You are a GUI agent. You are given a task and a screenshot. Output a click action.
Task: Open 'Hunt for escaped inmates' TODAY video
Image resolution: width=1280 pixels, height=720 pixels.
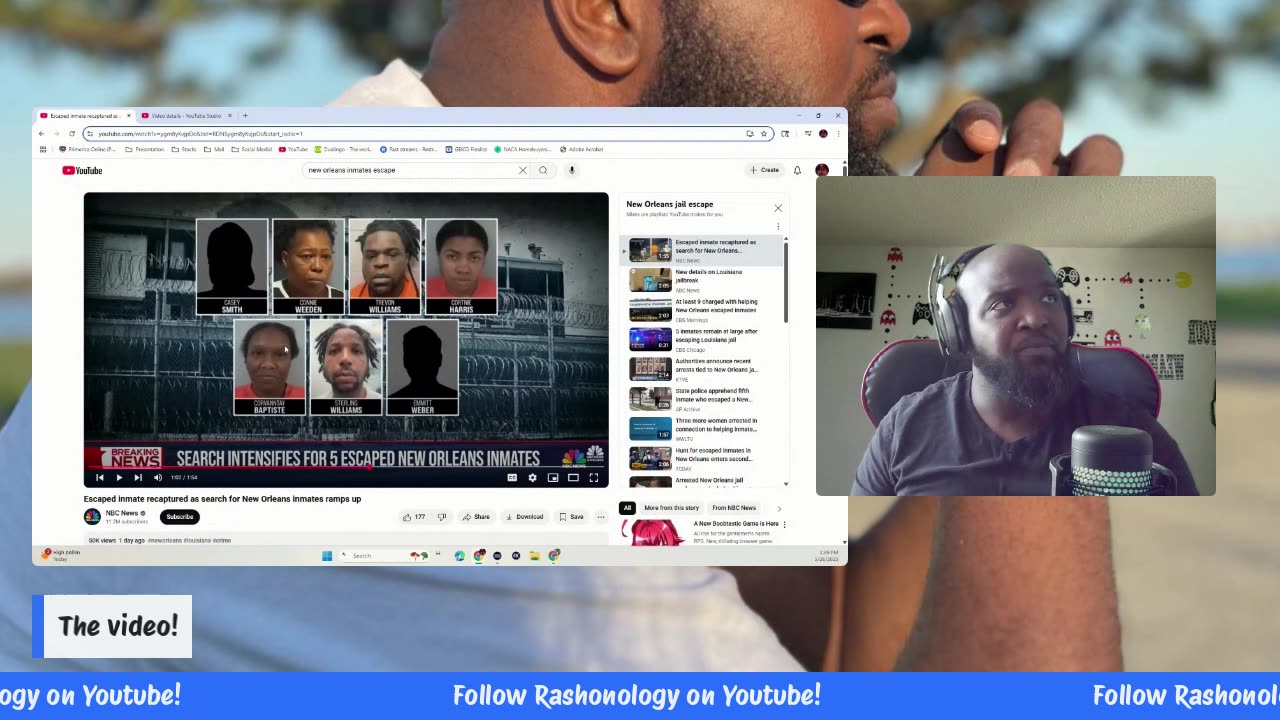(703, 458)
